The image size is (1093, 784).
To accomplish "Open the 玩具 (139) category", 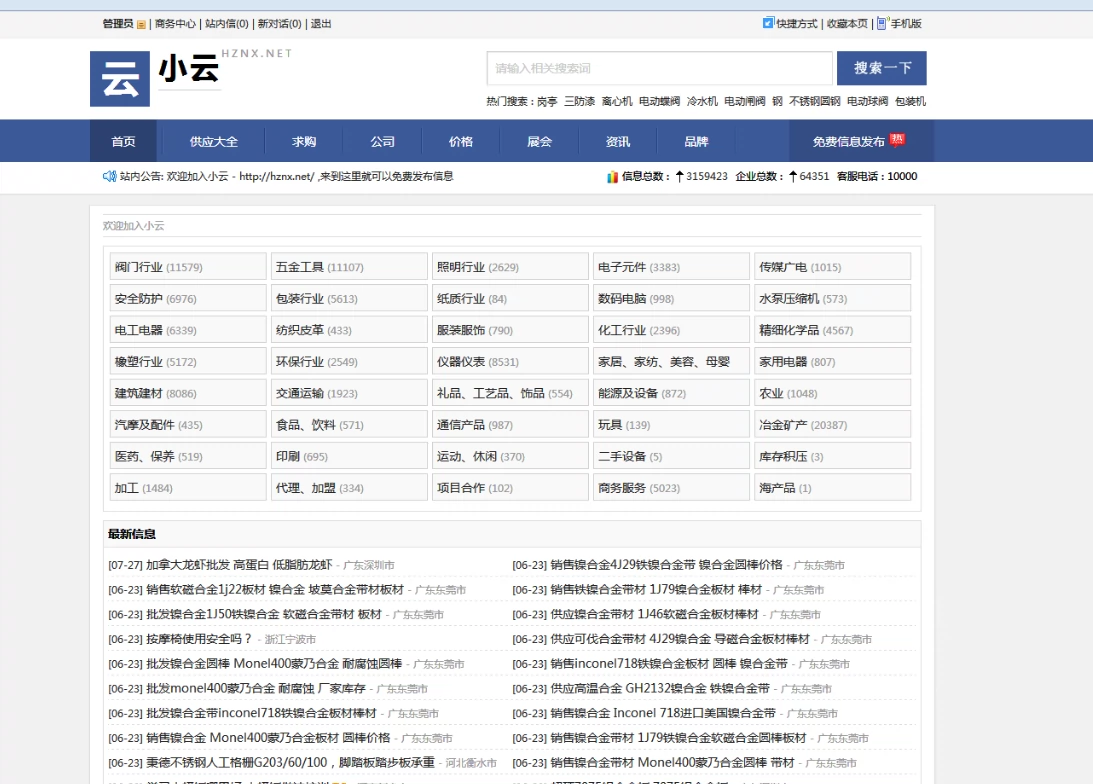I will [671, 424].
